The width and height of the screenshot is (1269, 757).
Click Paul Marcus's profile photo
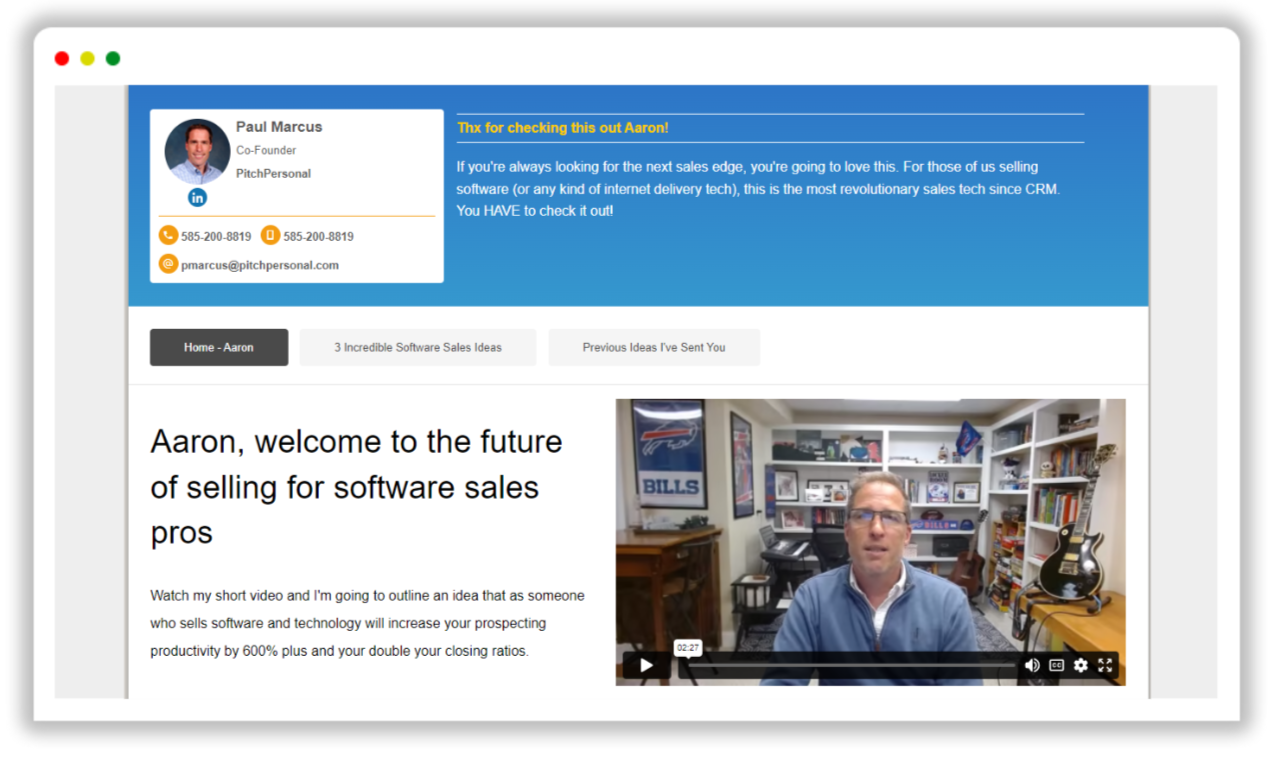pyautogui.click(x=197, y=151)
